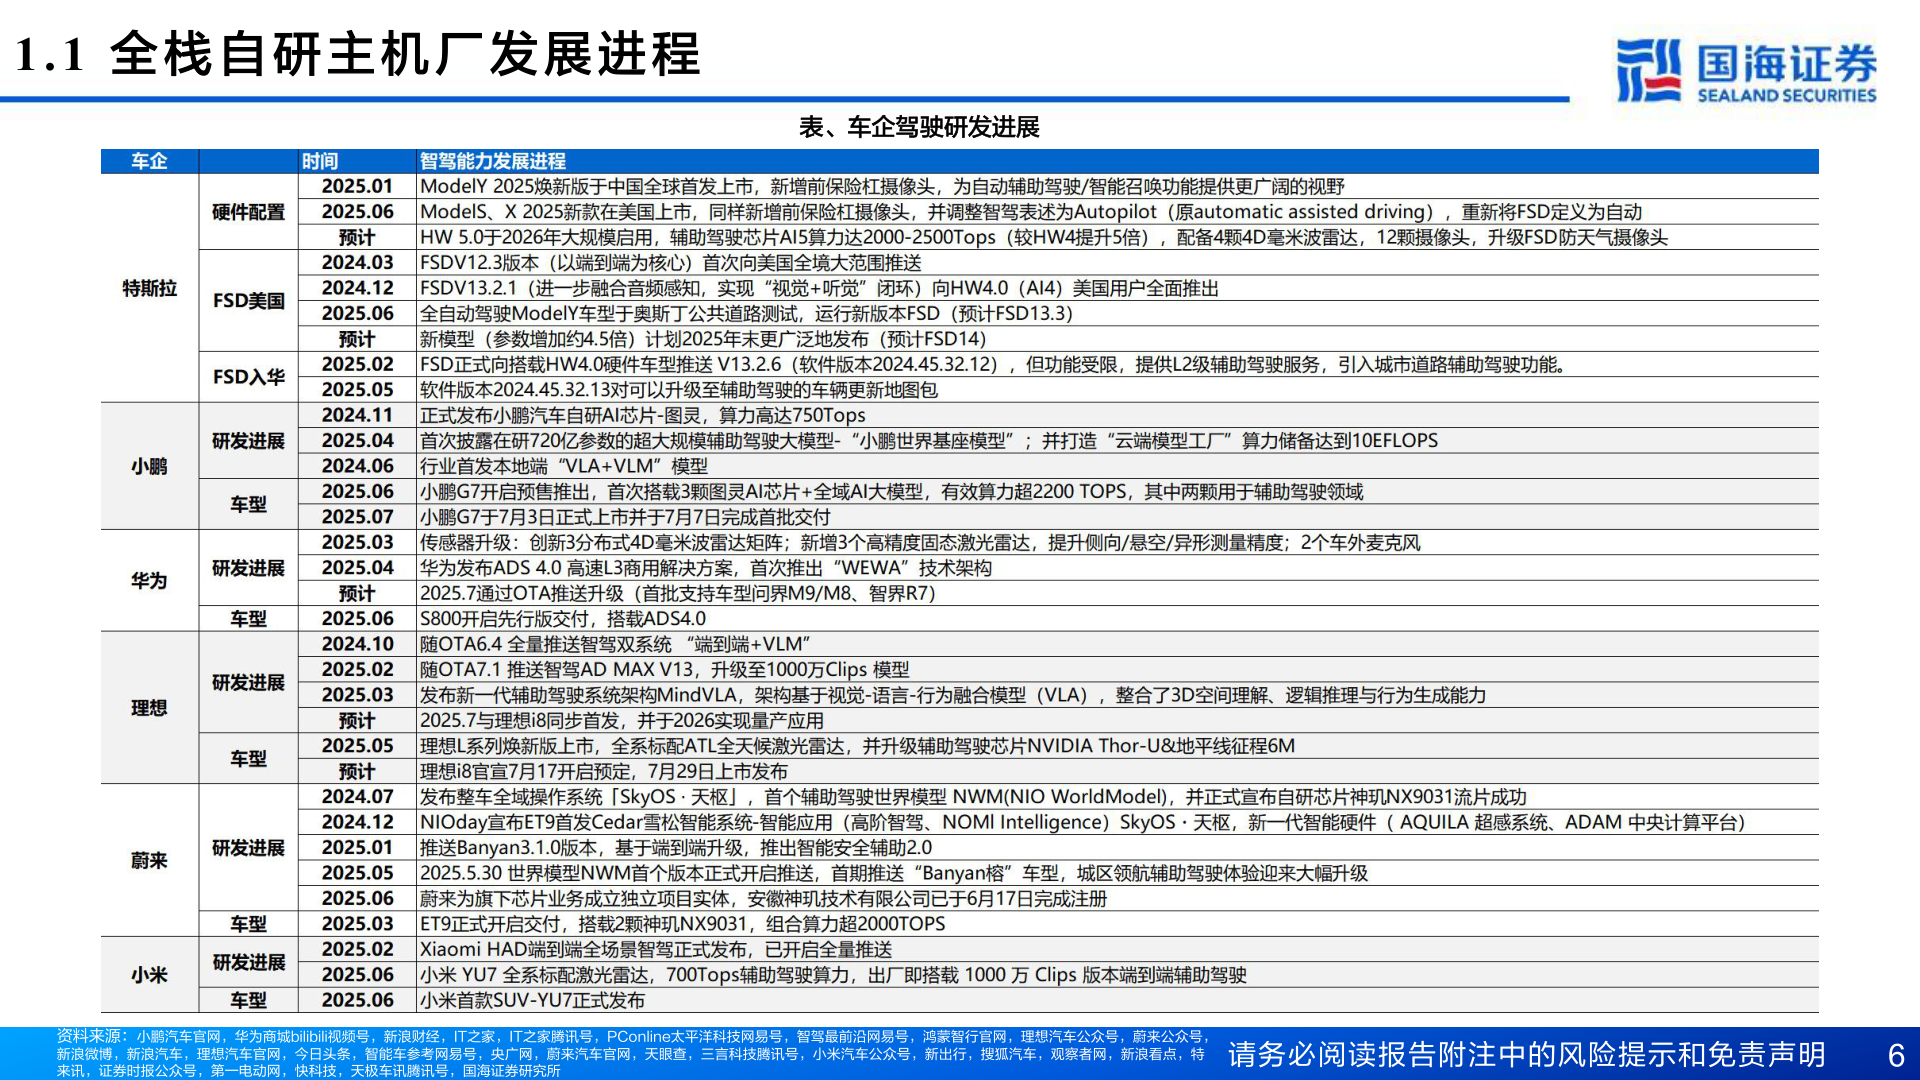Viewport: 1920px width, 1080px height.
Task: Click the table caption 表、车企驾驶研发进展
Action: tap(920, 128)
